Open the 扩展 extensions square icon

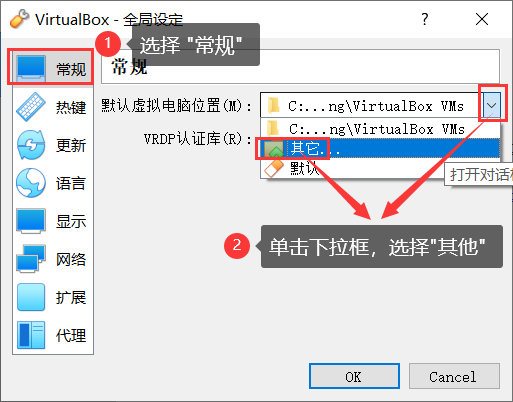click(x=31, y=297)
